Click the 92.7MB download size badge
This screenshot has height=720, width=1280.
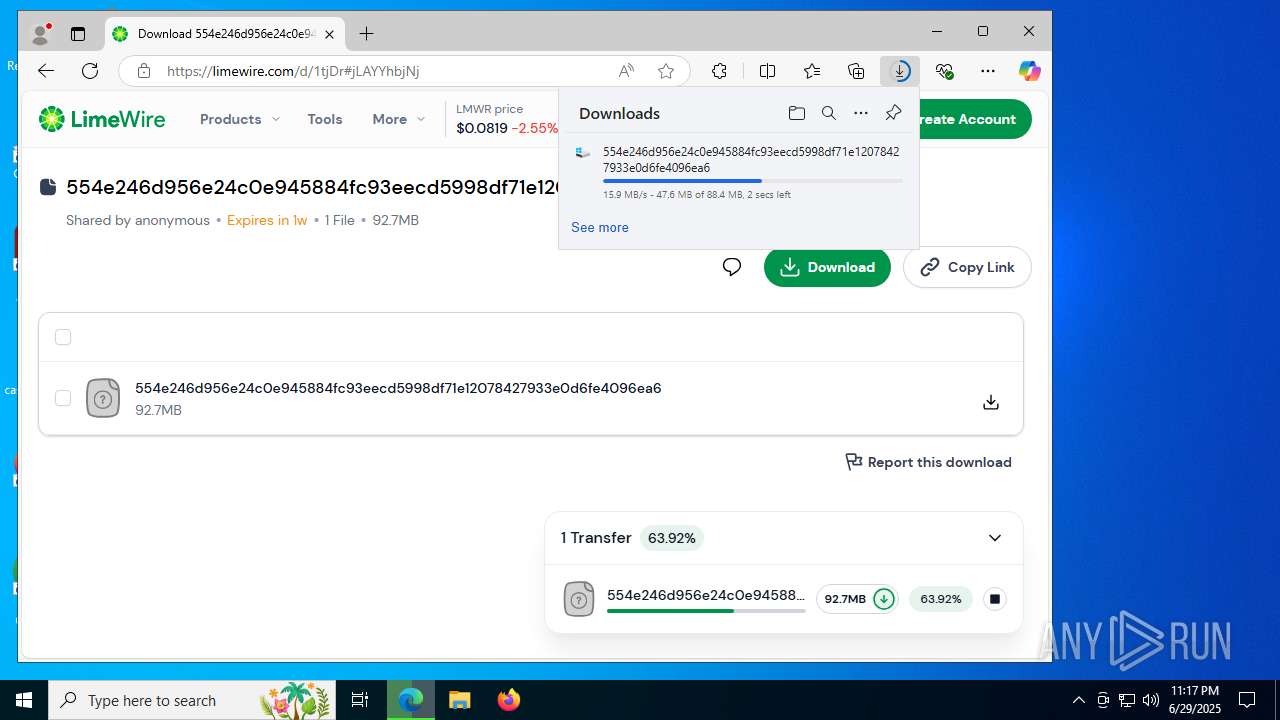click(857, 599)
